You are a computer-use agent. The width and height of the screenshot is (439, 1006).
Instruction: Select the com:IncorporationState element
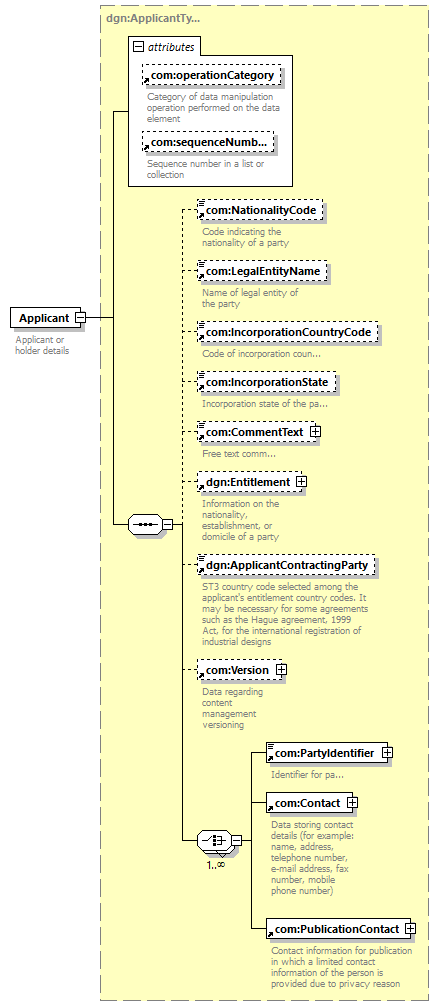[x=266, y=382]
